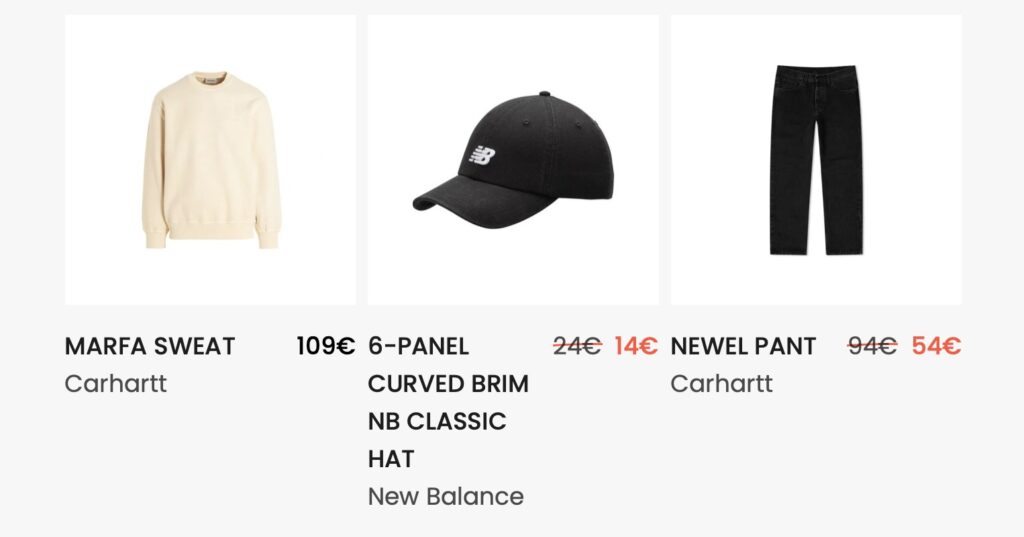Select the Carhartt brand under Marfa Sweat
The image size is (1024, 537).
point(115,383)
